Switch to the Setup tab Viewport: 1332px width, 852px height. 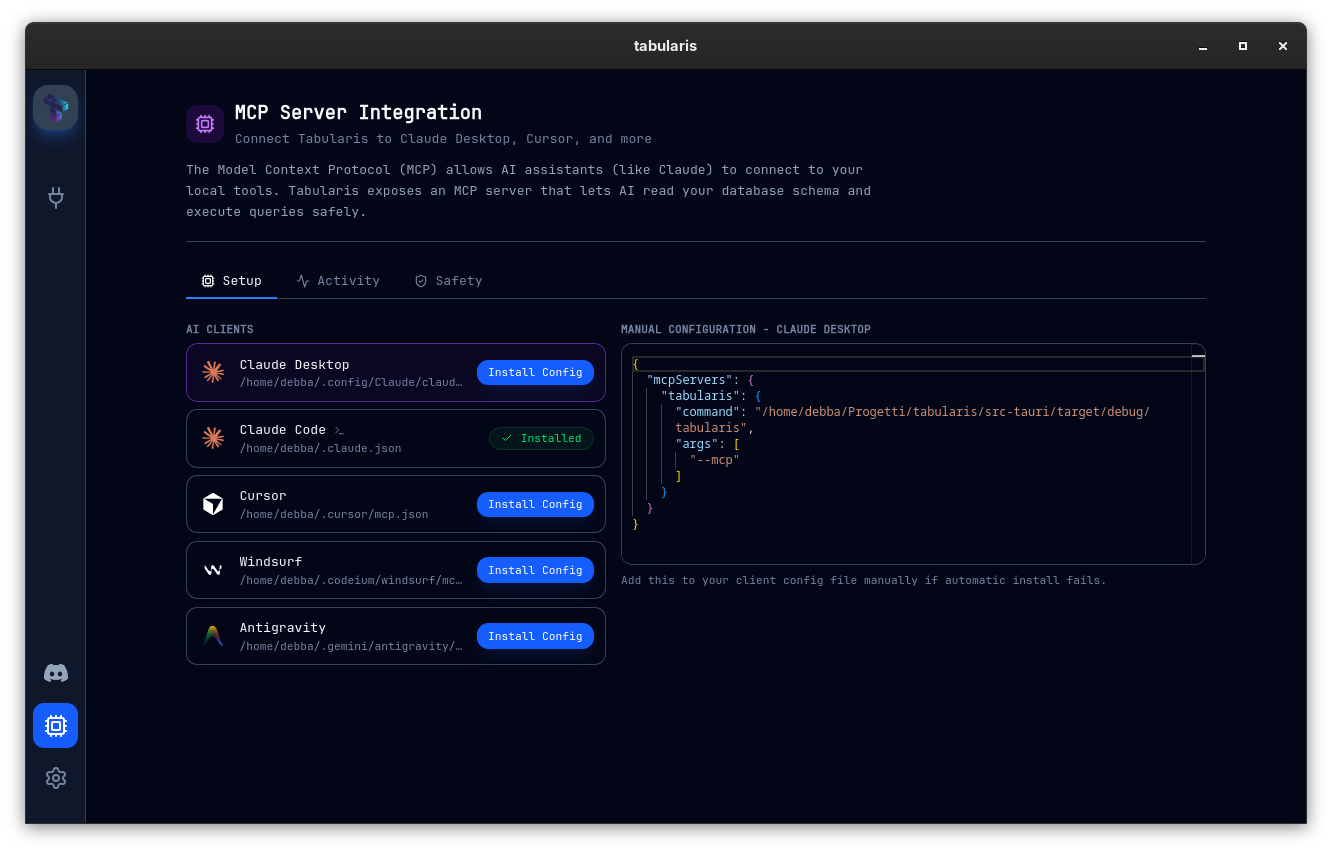click(x=232, y=281)
